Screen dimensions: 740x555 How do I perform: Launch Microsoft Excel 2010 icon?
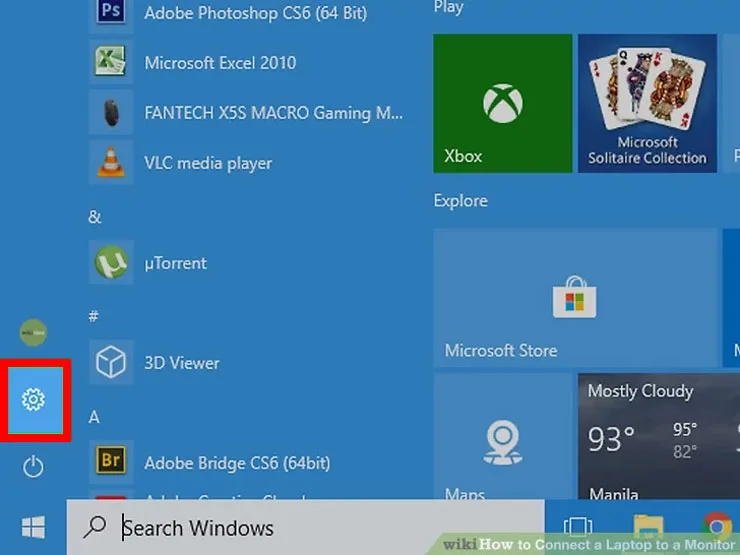pos(111,62)
